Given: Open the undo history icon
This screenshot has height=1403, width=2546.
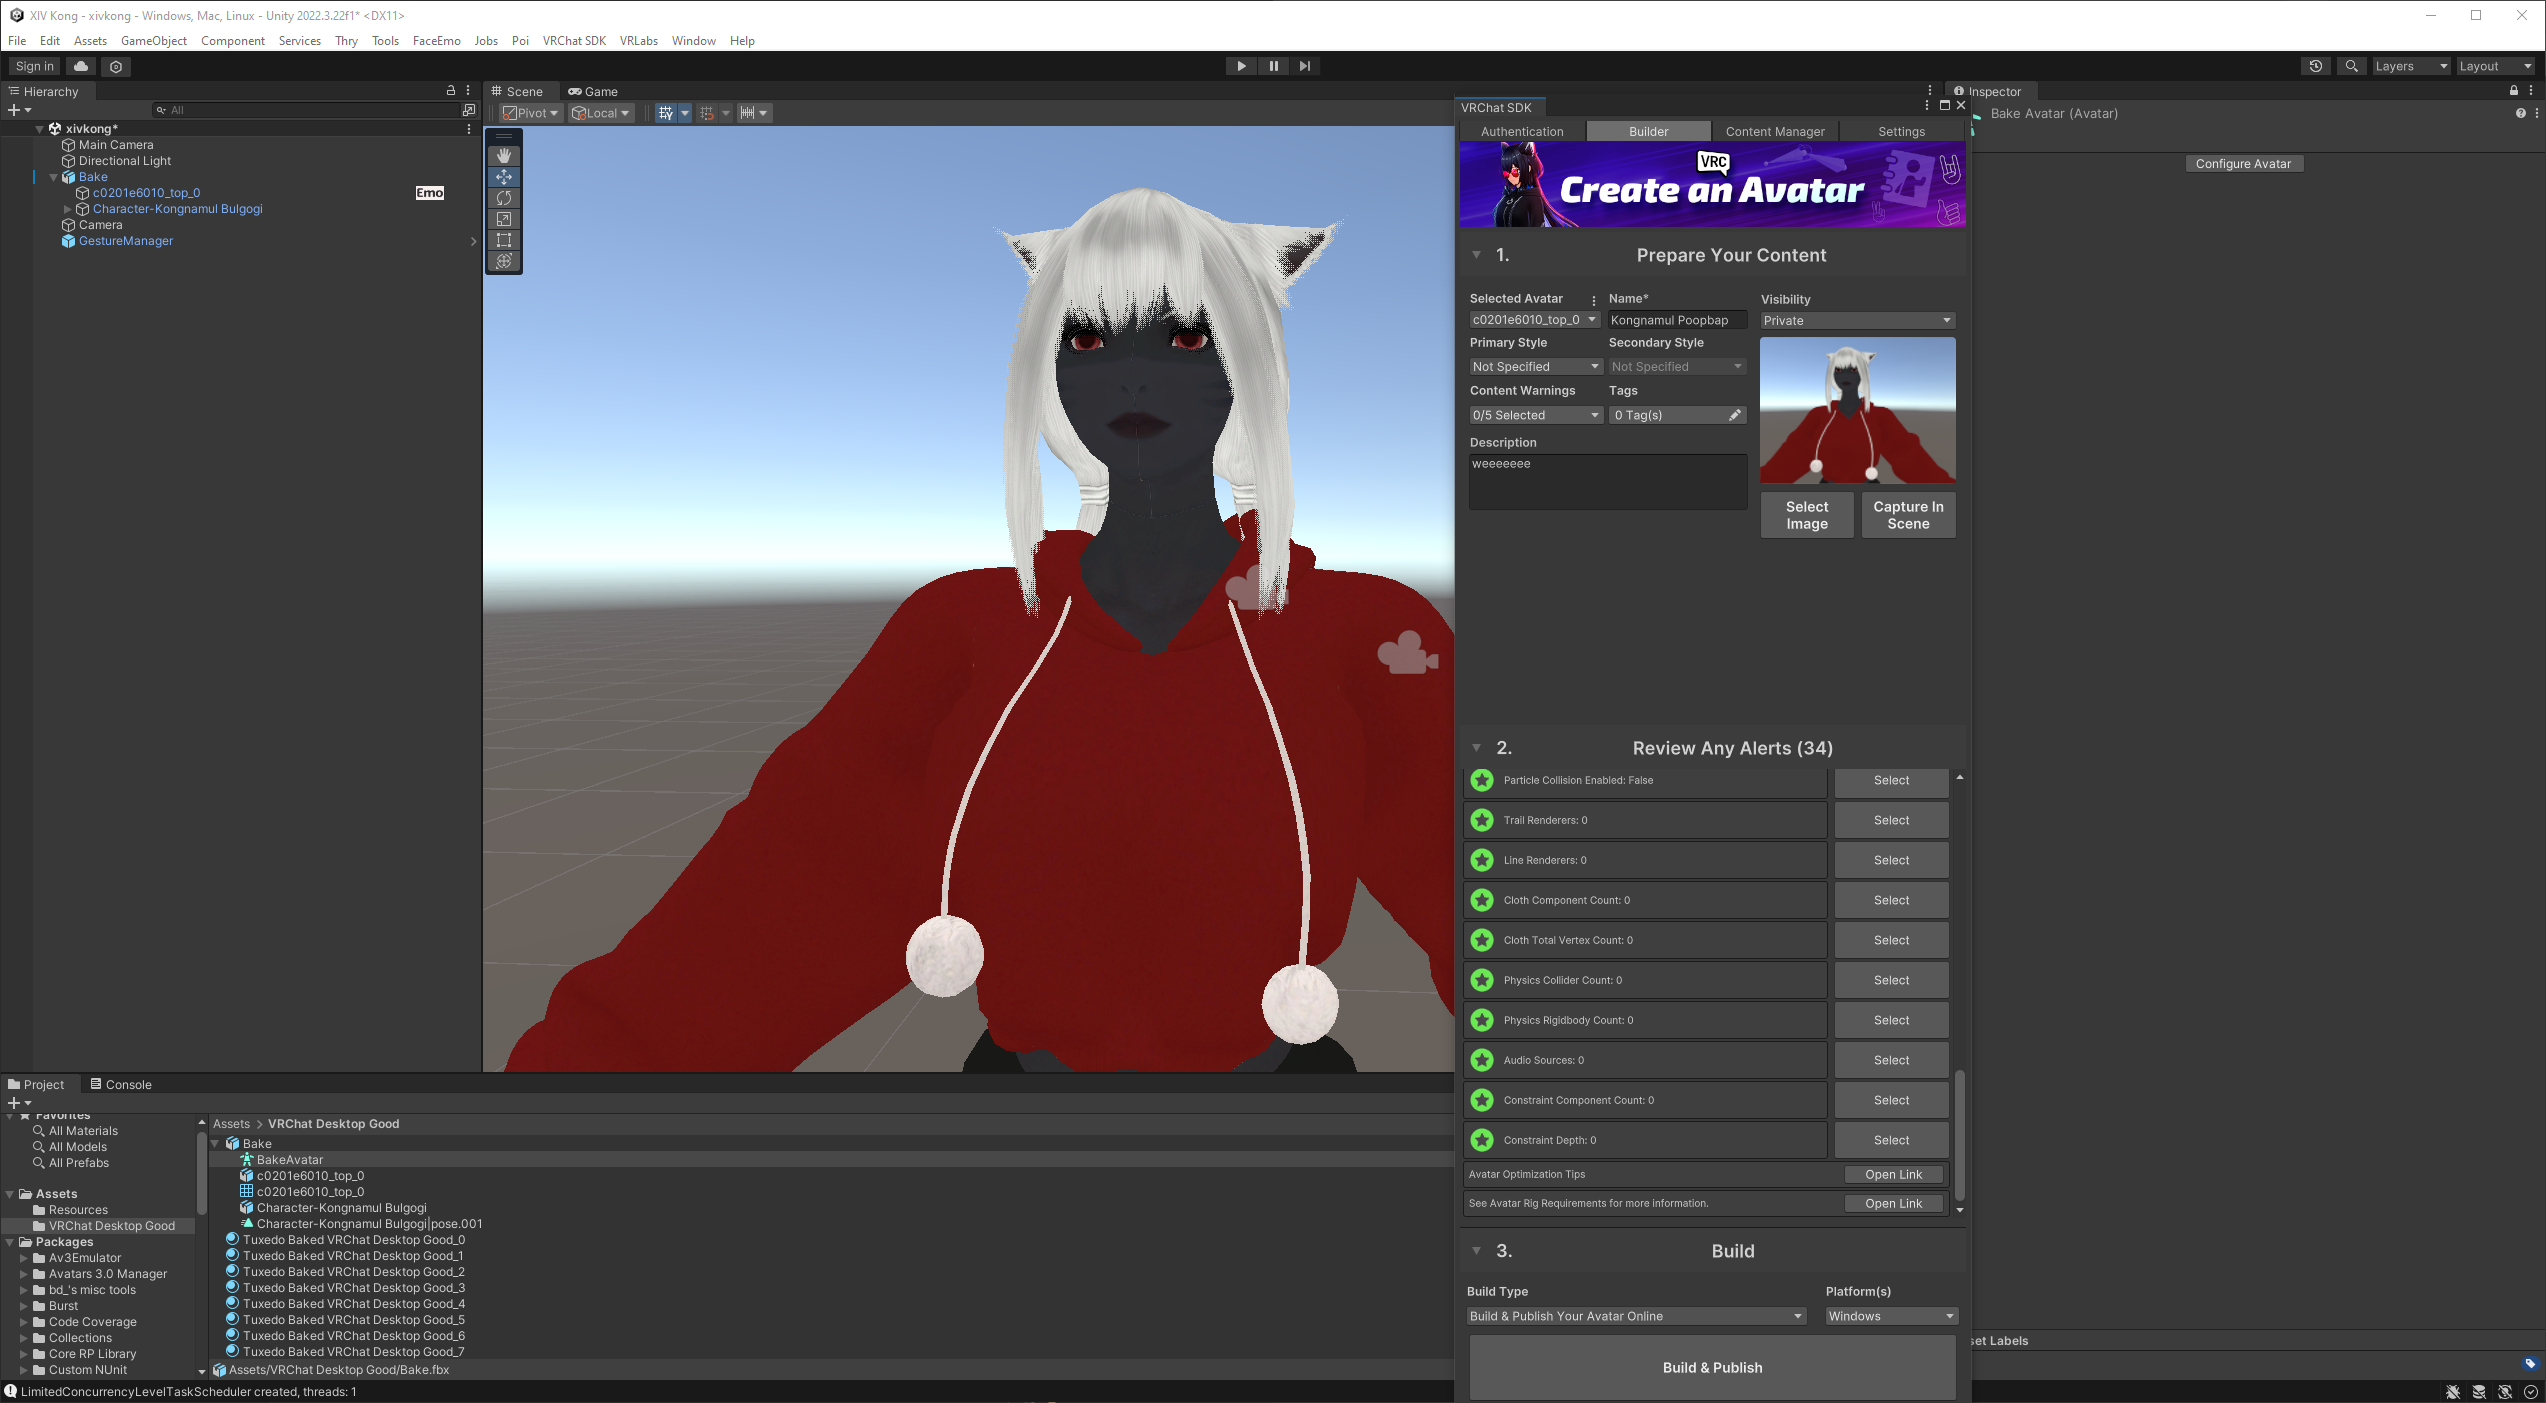Looking at the screenshot, I should [x=2316, y=66].
